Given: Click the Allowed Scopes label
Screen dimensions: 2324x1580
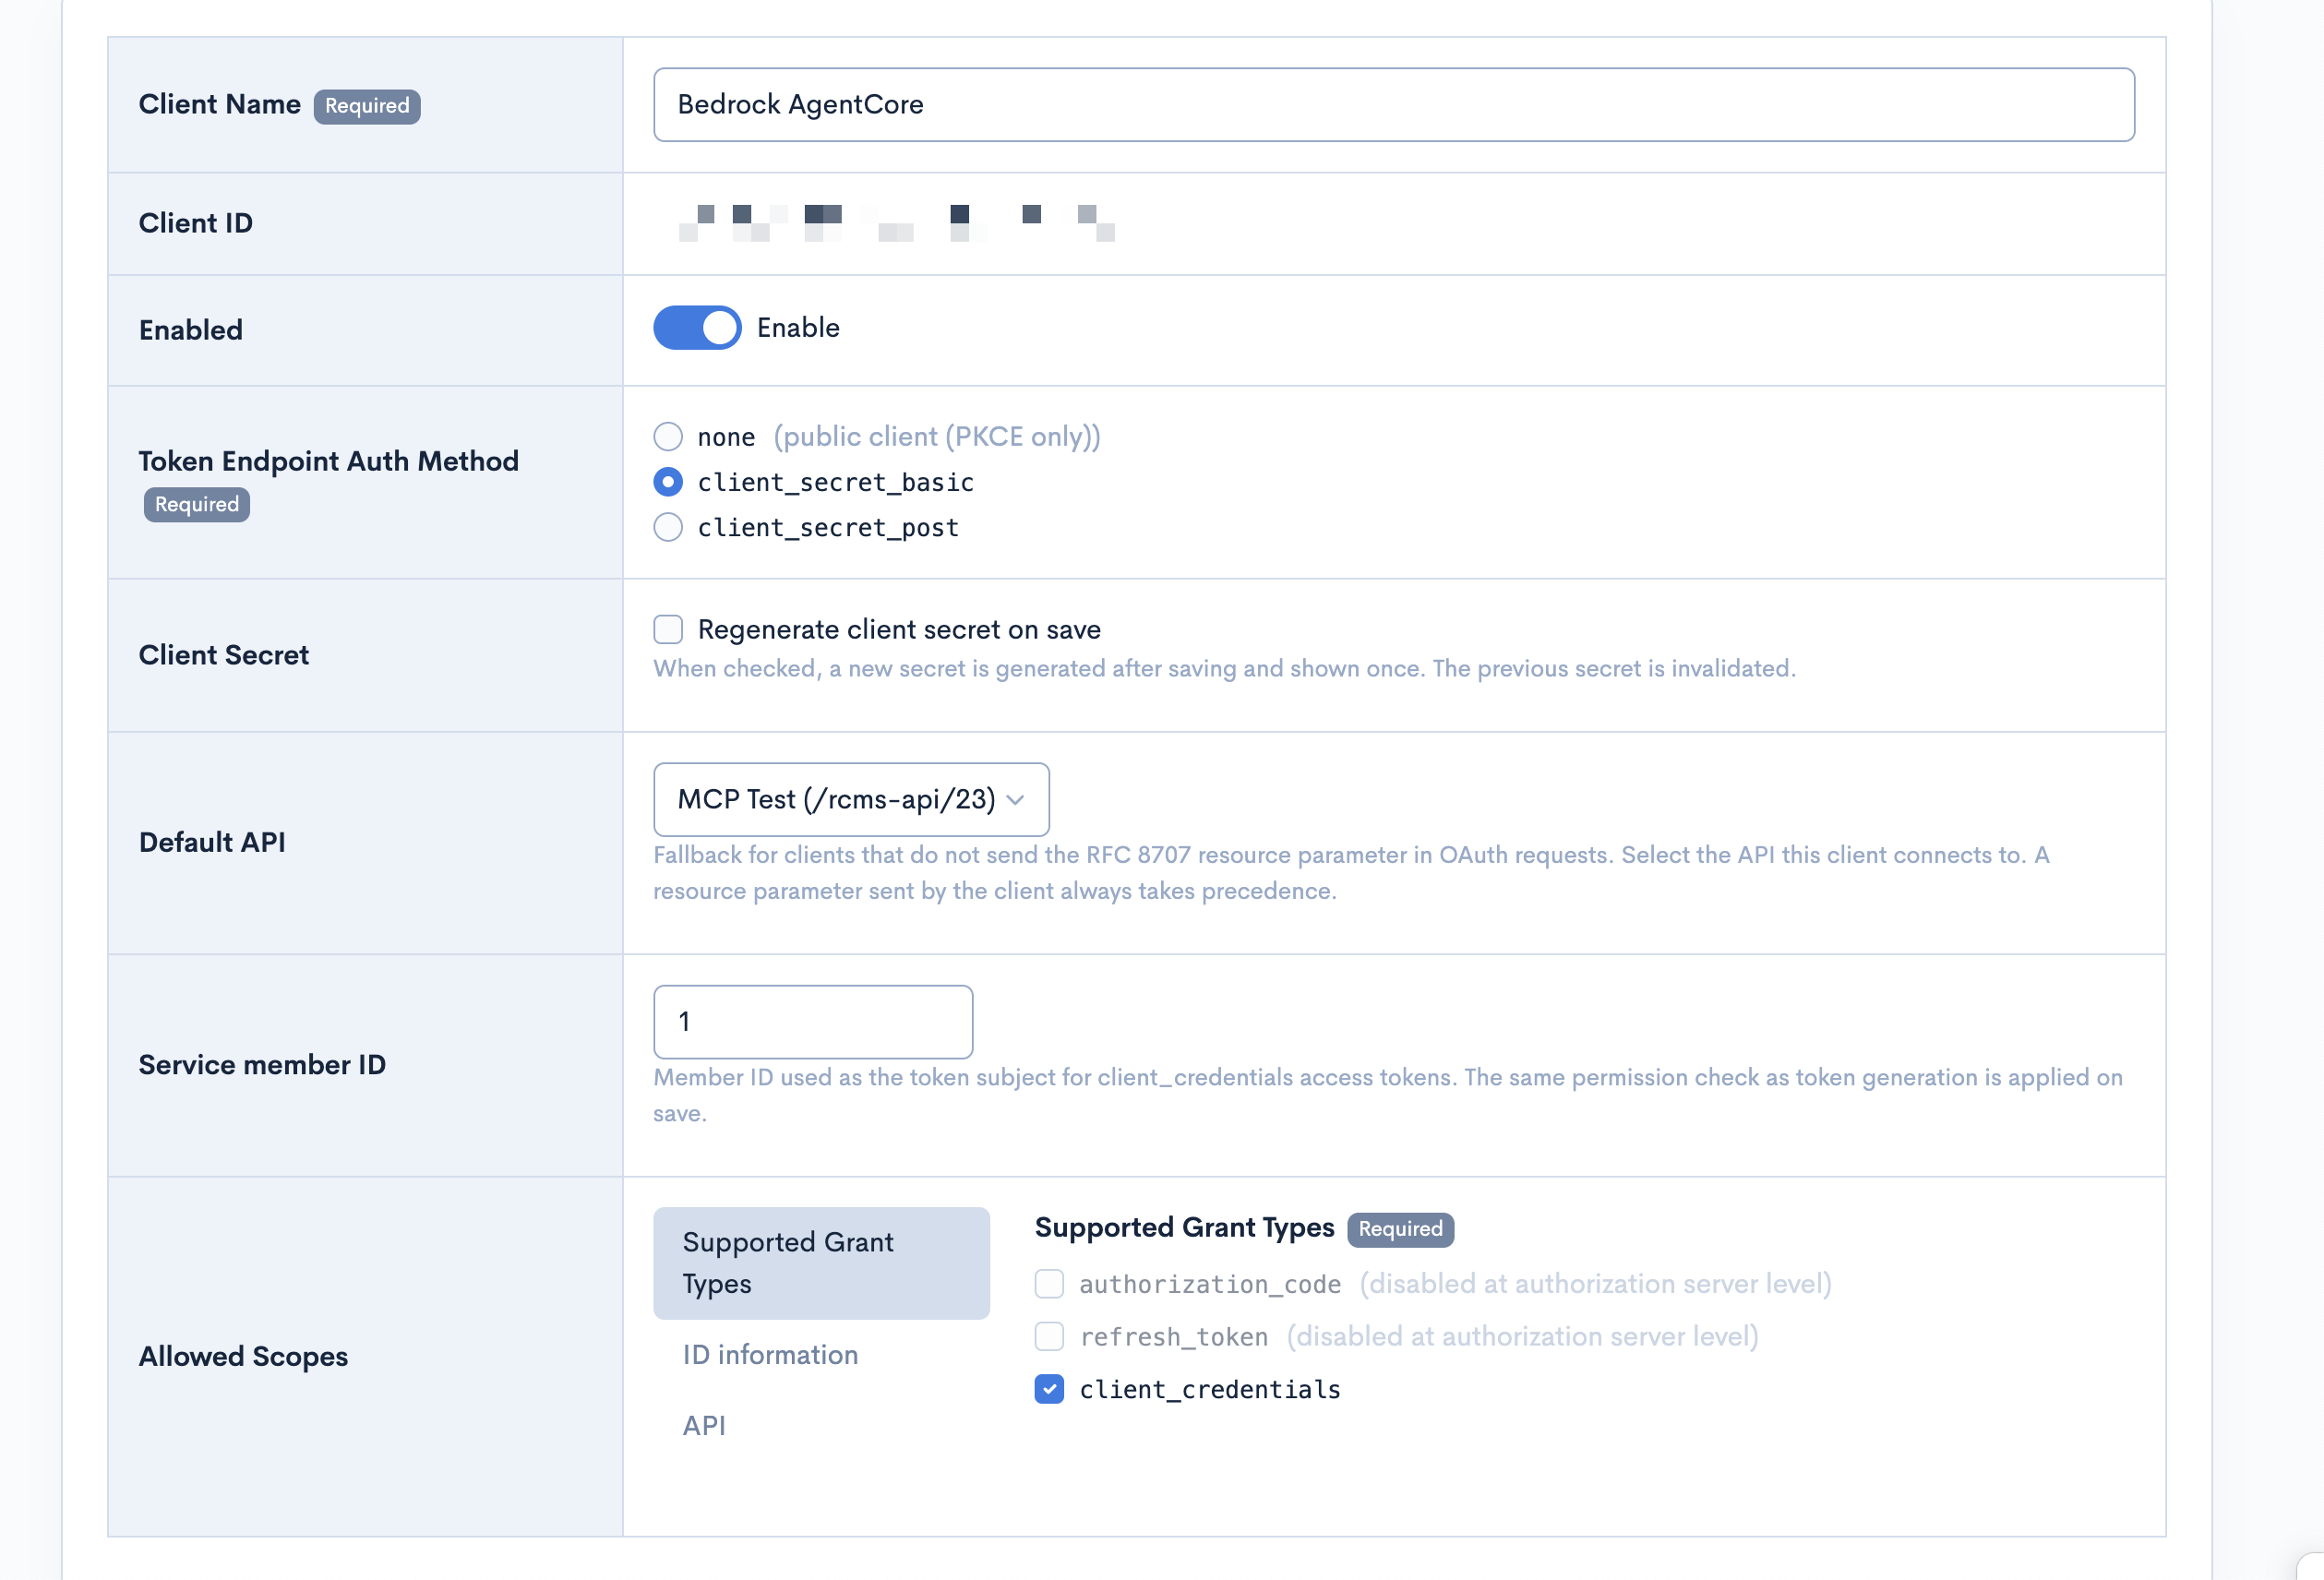Looking at the screenshot, I should click(243, 1357).
